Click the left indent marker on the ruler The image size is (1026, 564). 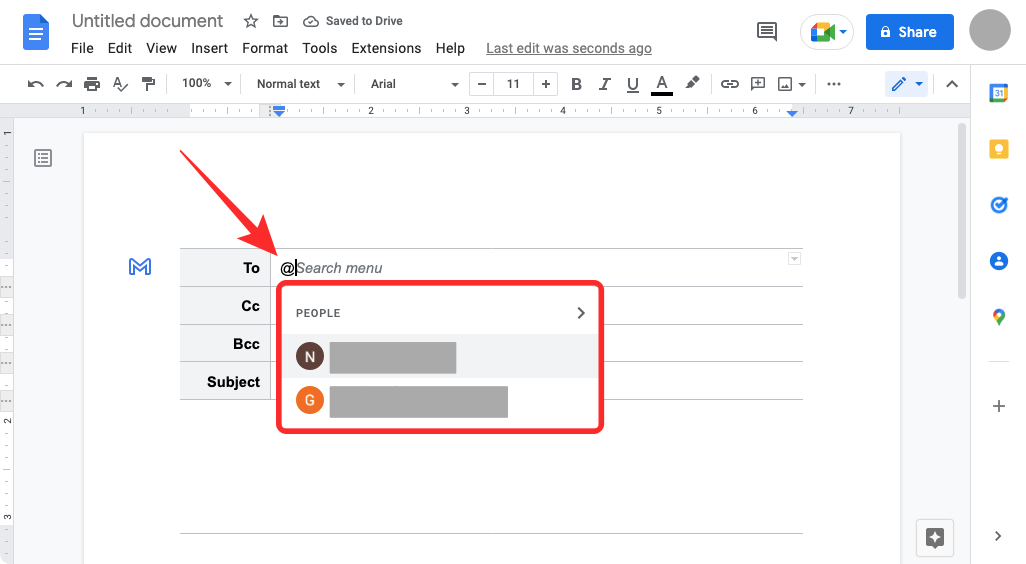pyautogui.click(x=279, y=113)
